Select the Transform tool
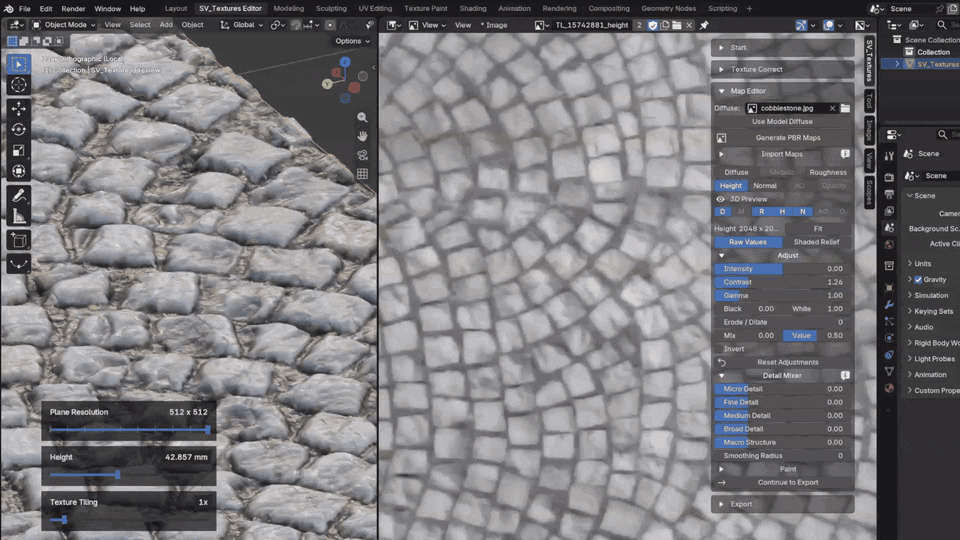Image resolution: width=960 pixels, height=540 pixels. click(19, 171)
